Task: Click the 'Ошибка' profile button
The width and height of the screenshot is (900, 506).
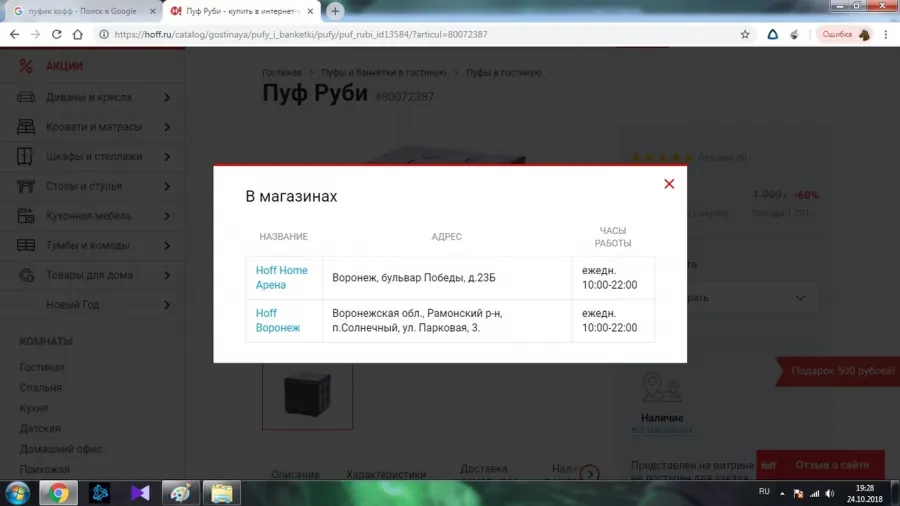Action: (x=845, y=34)
